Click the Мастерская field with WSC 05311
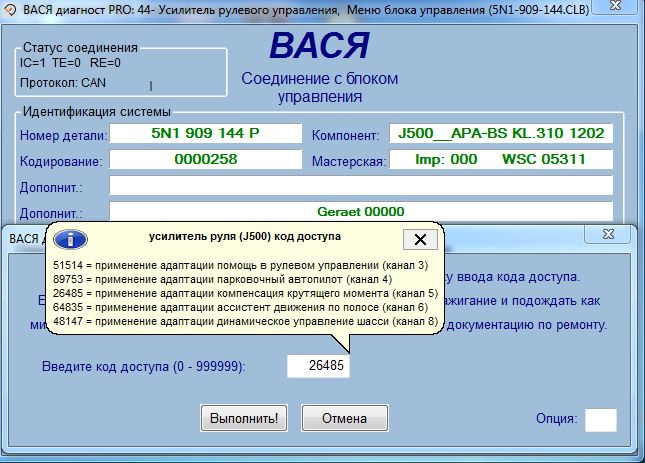 (499, 160)
